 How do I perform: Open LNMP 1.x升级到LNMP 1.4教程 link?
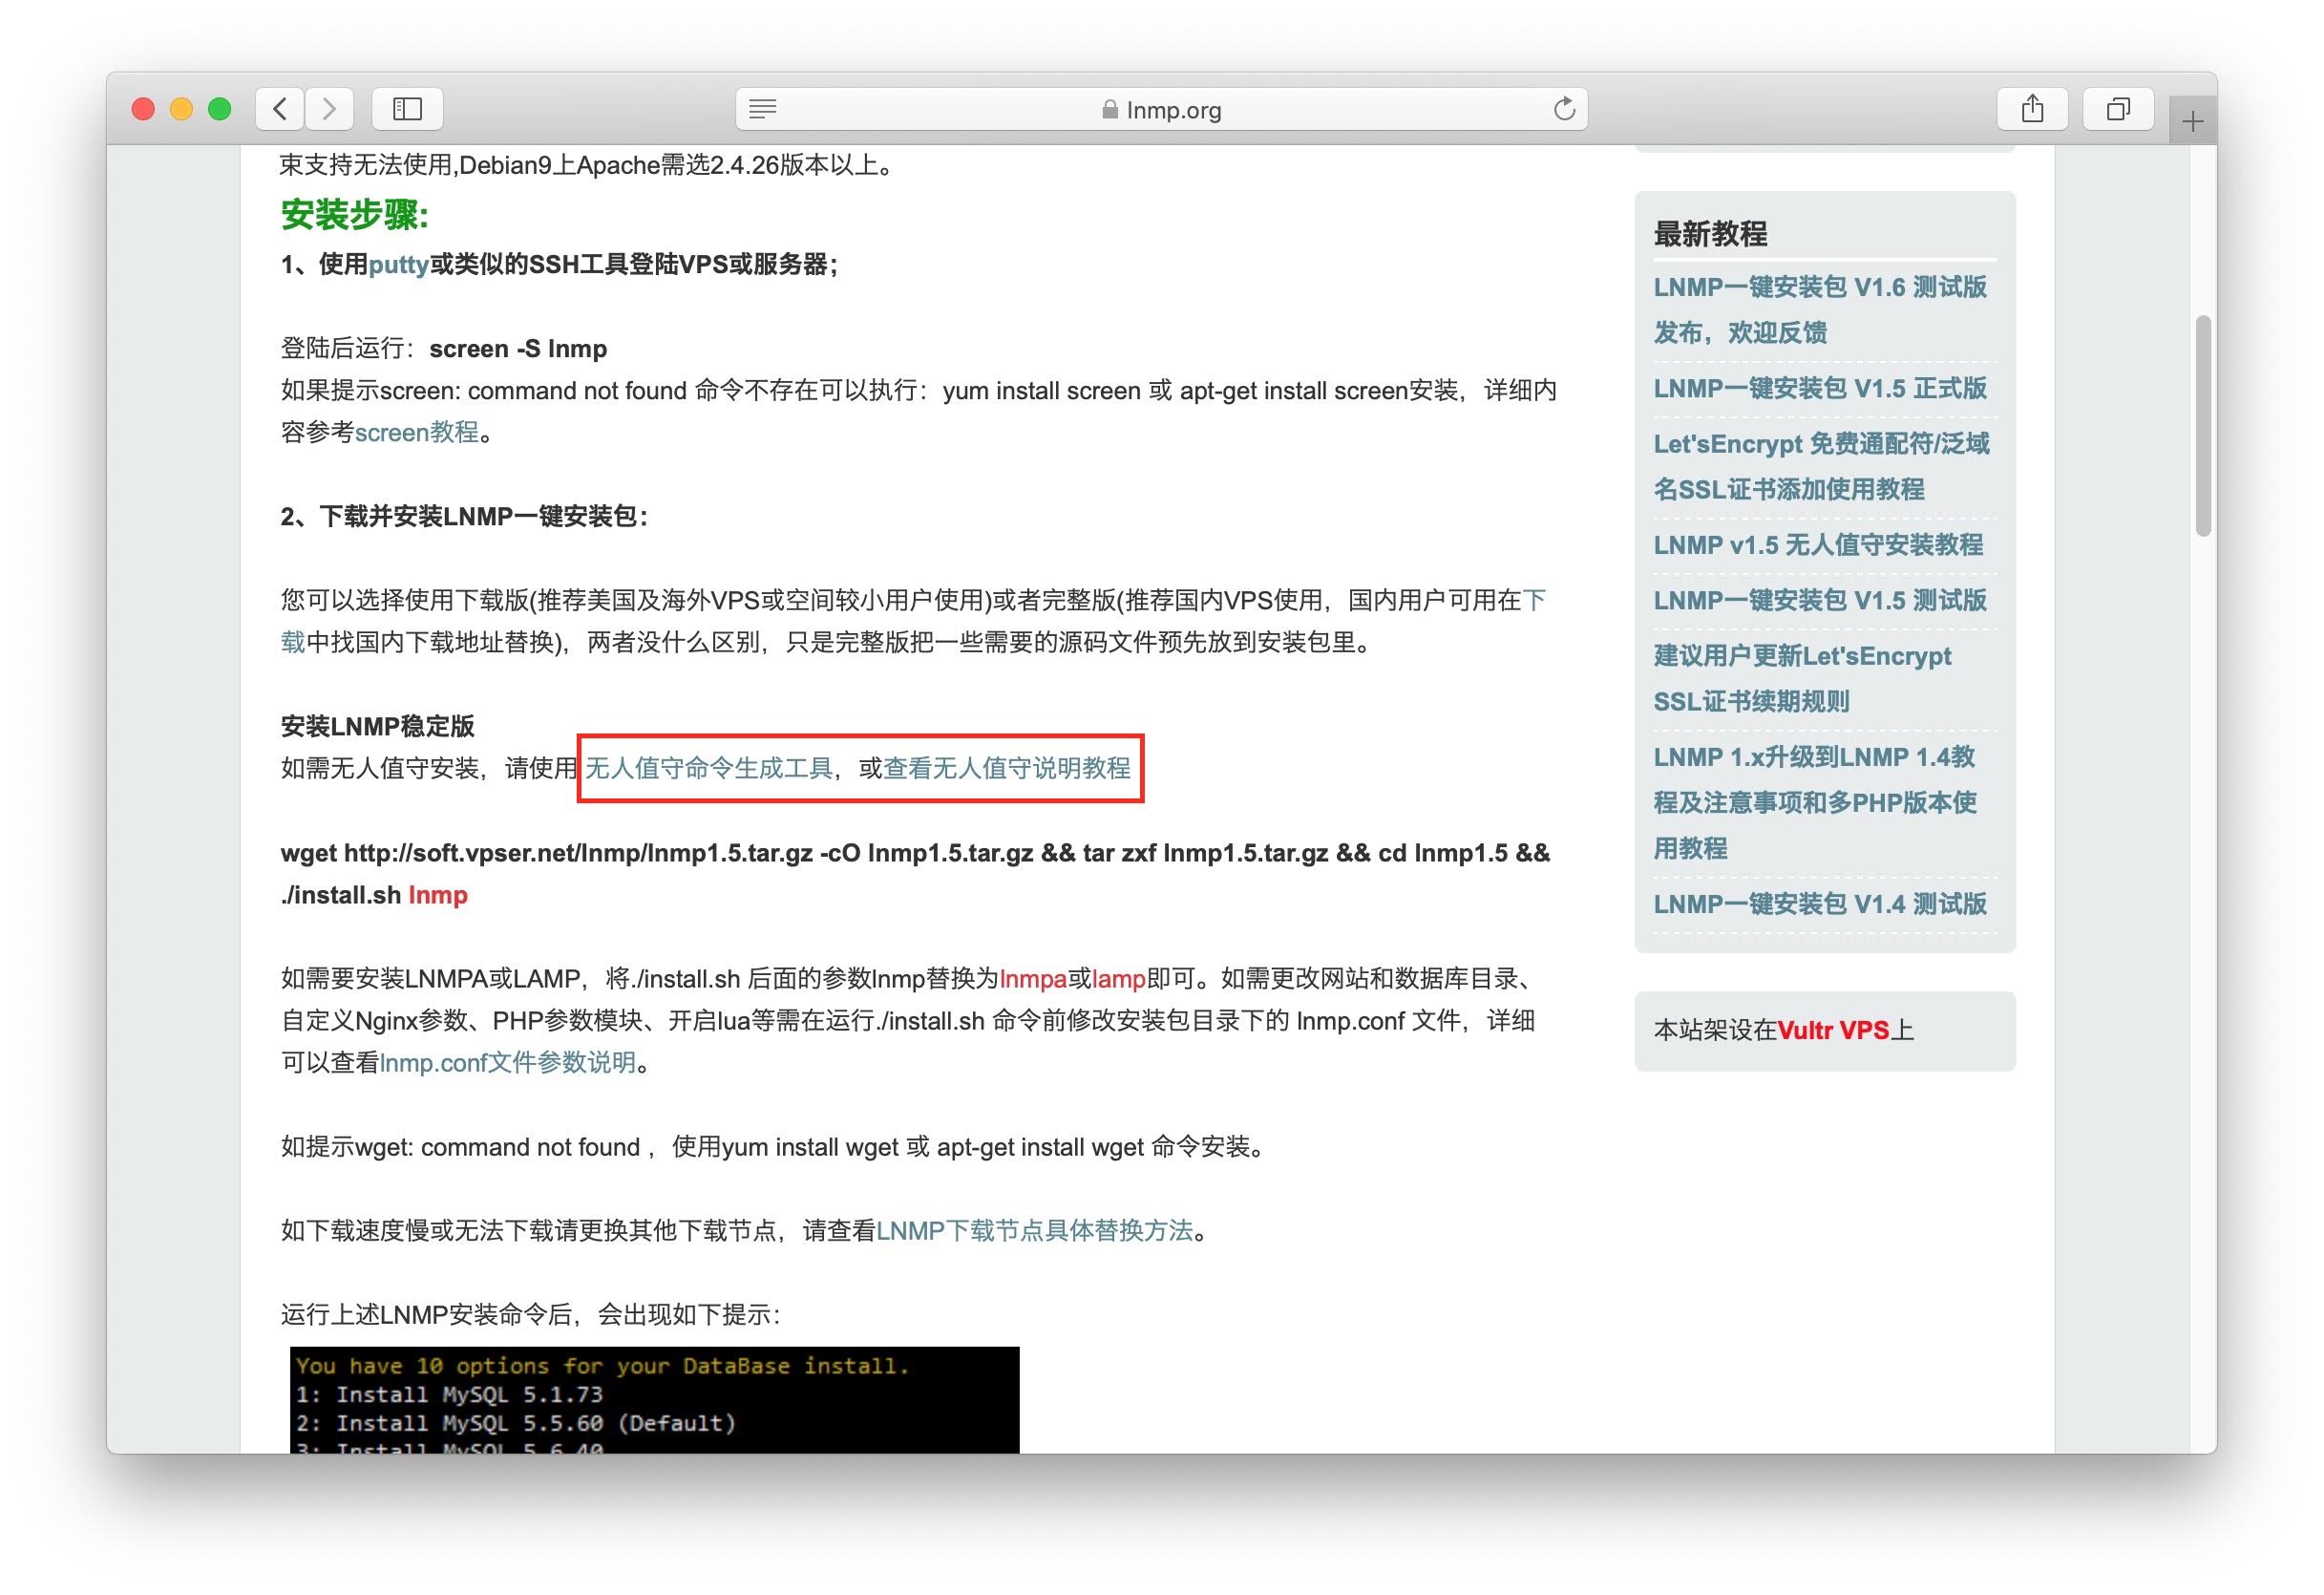coord(1815,802)
